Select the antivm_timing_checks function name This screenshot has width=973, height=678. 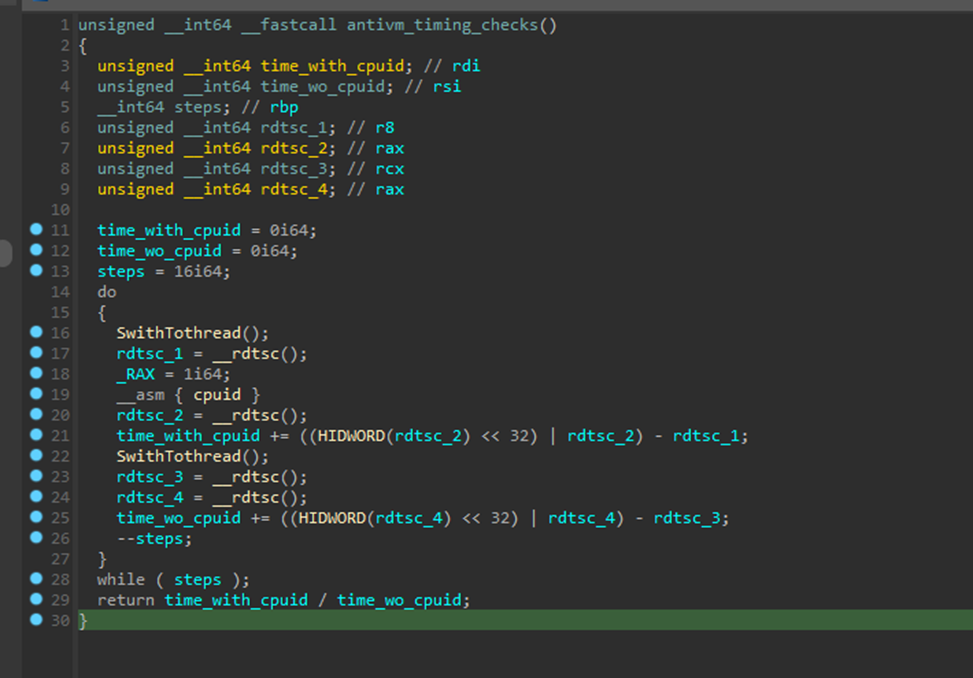click(442, 25)
